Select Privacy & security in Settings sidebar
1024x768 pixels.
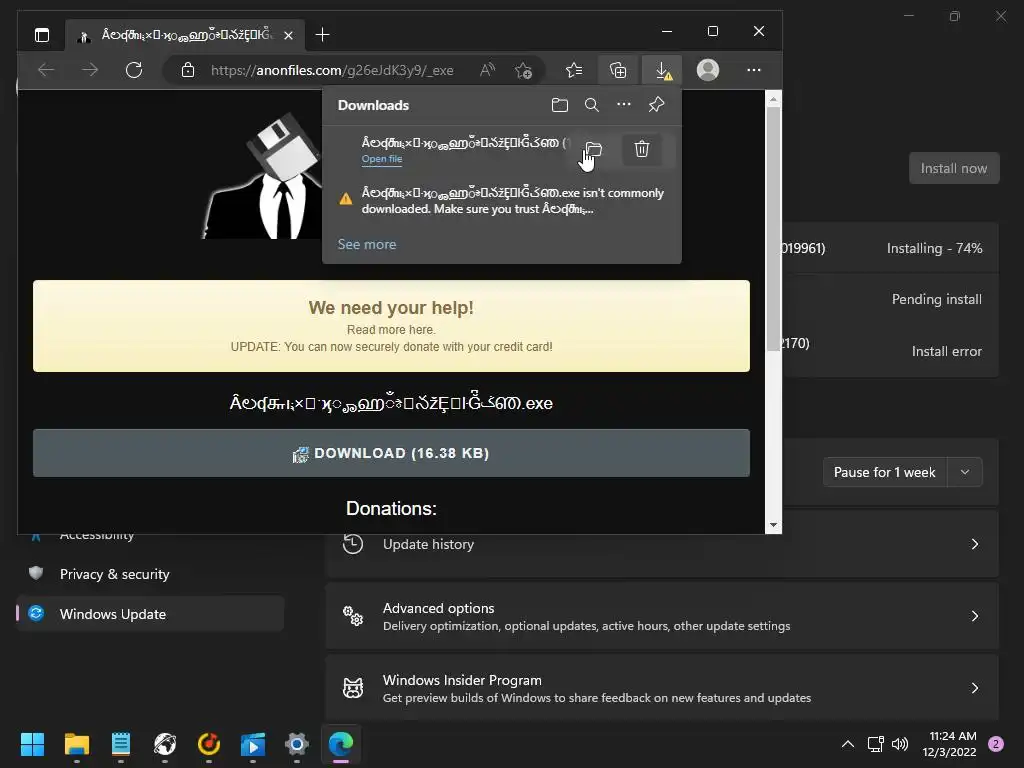click(150, 574)
